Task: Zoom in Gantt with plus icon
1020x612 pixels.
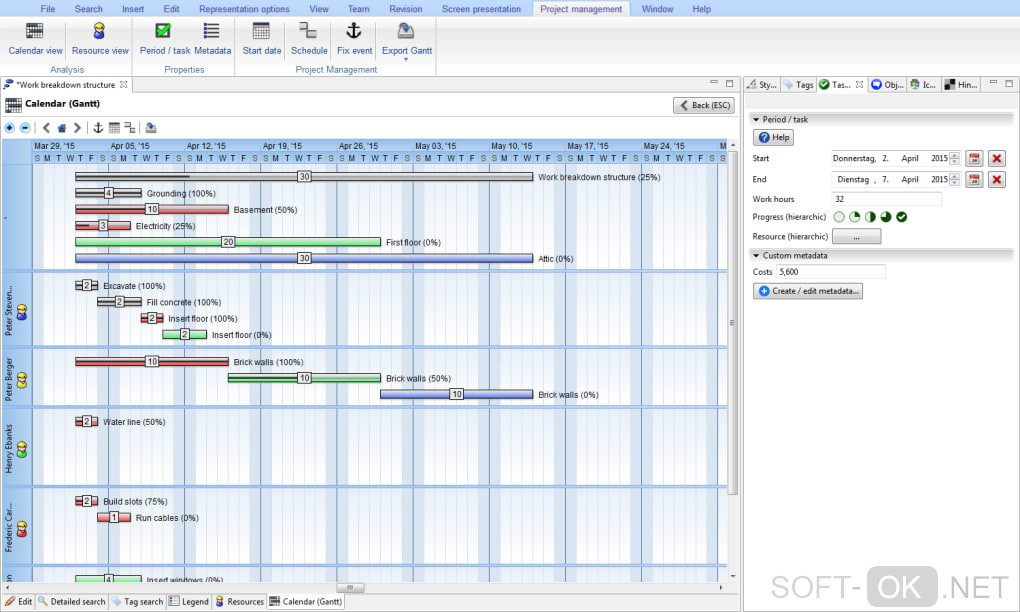Action: click(x=9, y=127)
